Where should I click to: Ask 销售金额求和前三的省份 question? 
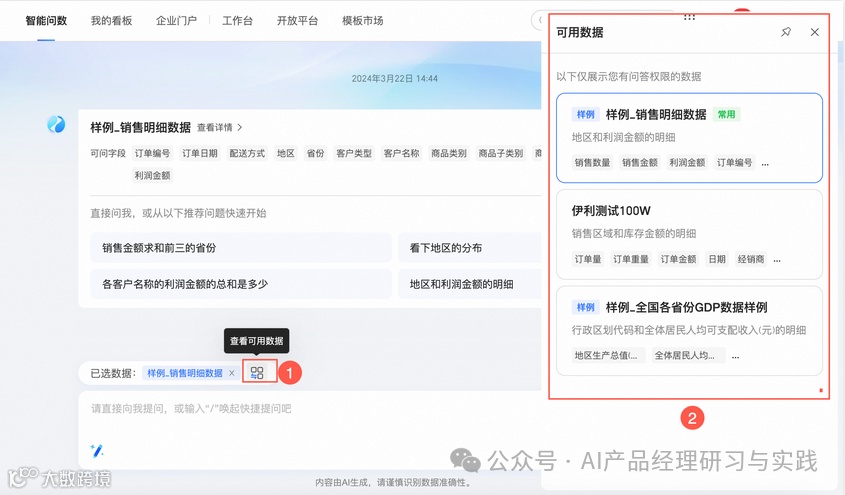(x=240, y=248)
